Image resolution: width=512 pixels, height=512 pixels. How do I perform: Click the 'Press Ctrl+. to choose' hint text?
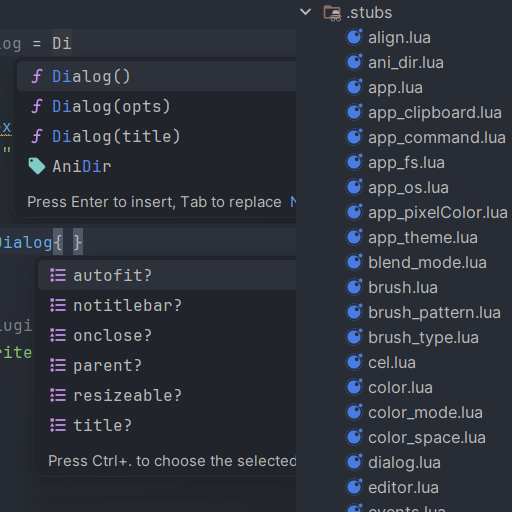pos(172,461)
